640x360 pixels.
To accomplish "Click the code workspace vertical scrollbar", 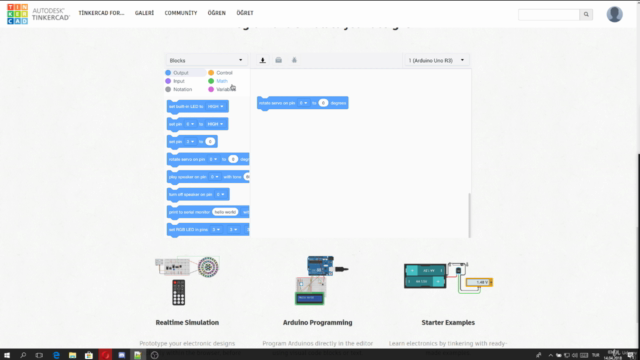I will 469,215.
